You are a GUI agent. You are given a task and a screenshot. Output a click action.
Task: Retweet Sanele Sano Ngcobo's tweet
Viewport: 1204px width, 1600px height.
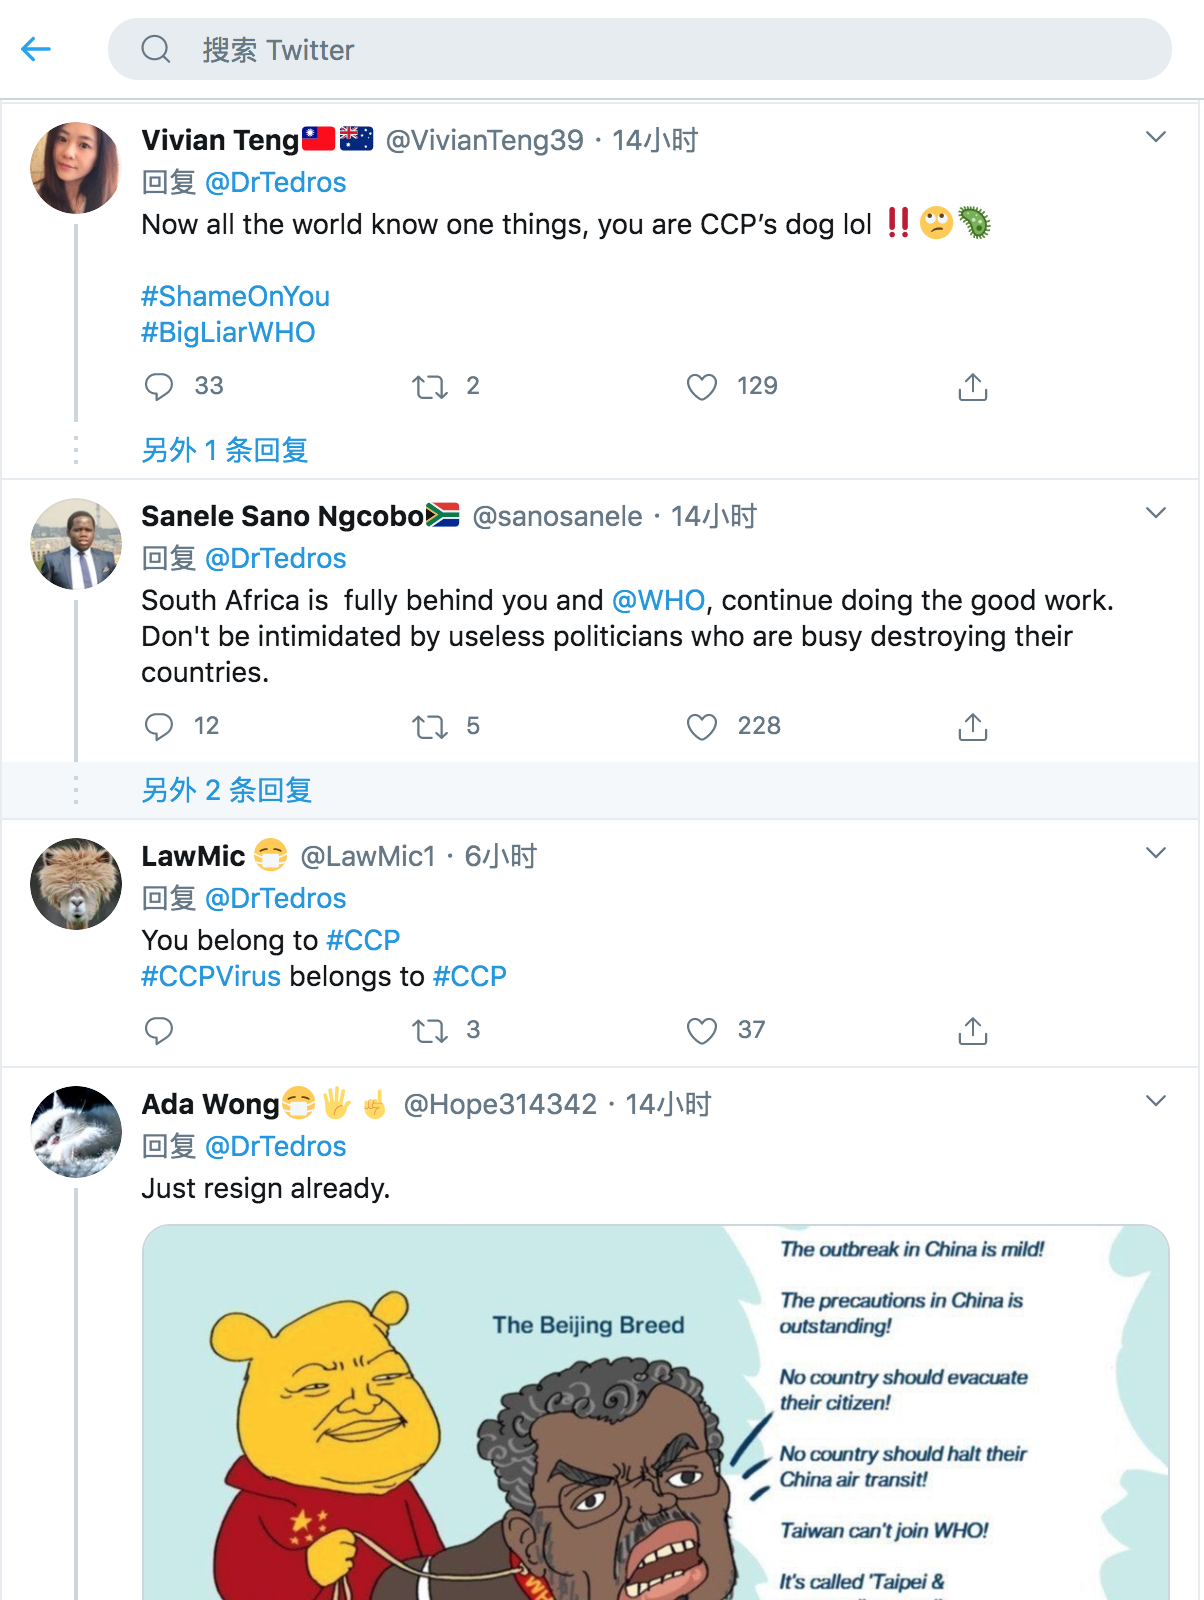click(x=430, y=727)
